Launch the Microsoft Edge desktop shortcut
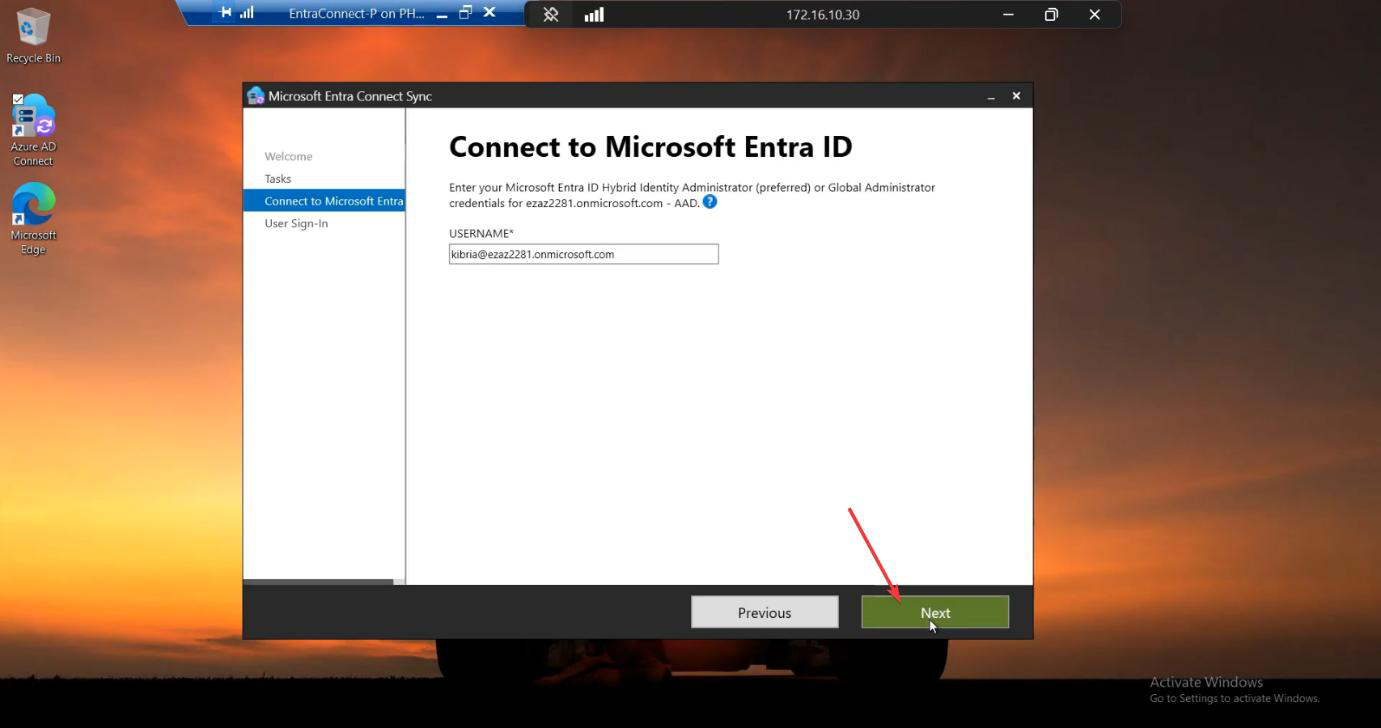Image resolution: width=1381 pixels, height=728 pixels. tap(33, 219)
